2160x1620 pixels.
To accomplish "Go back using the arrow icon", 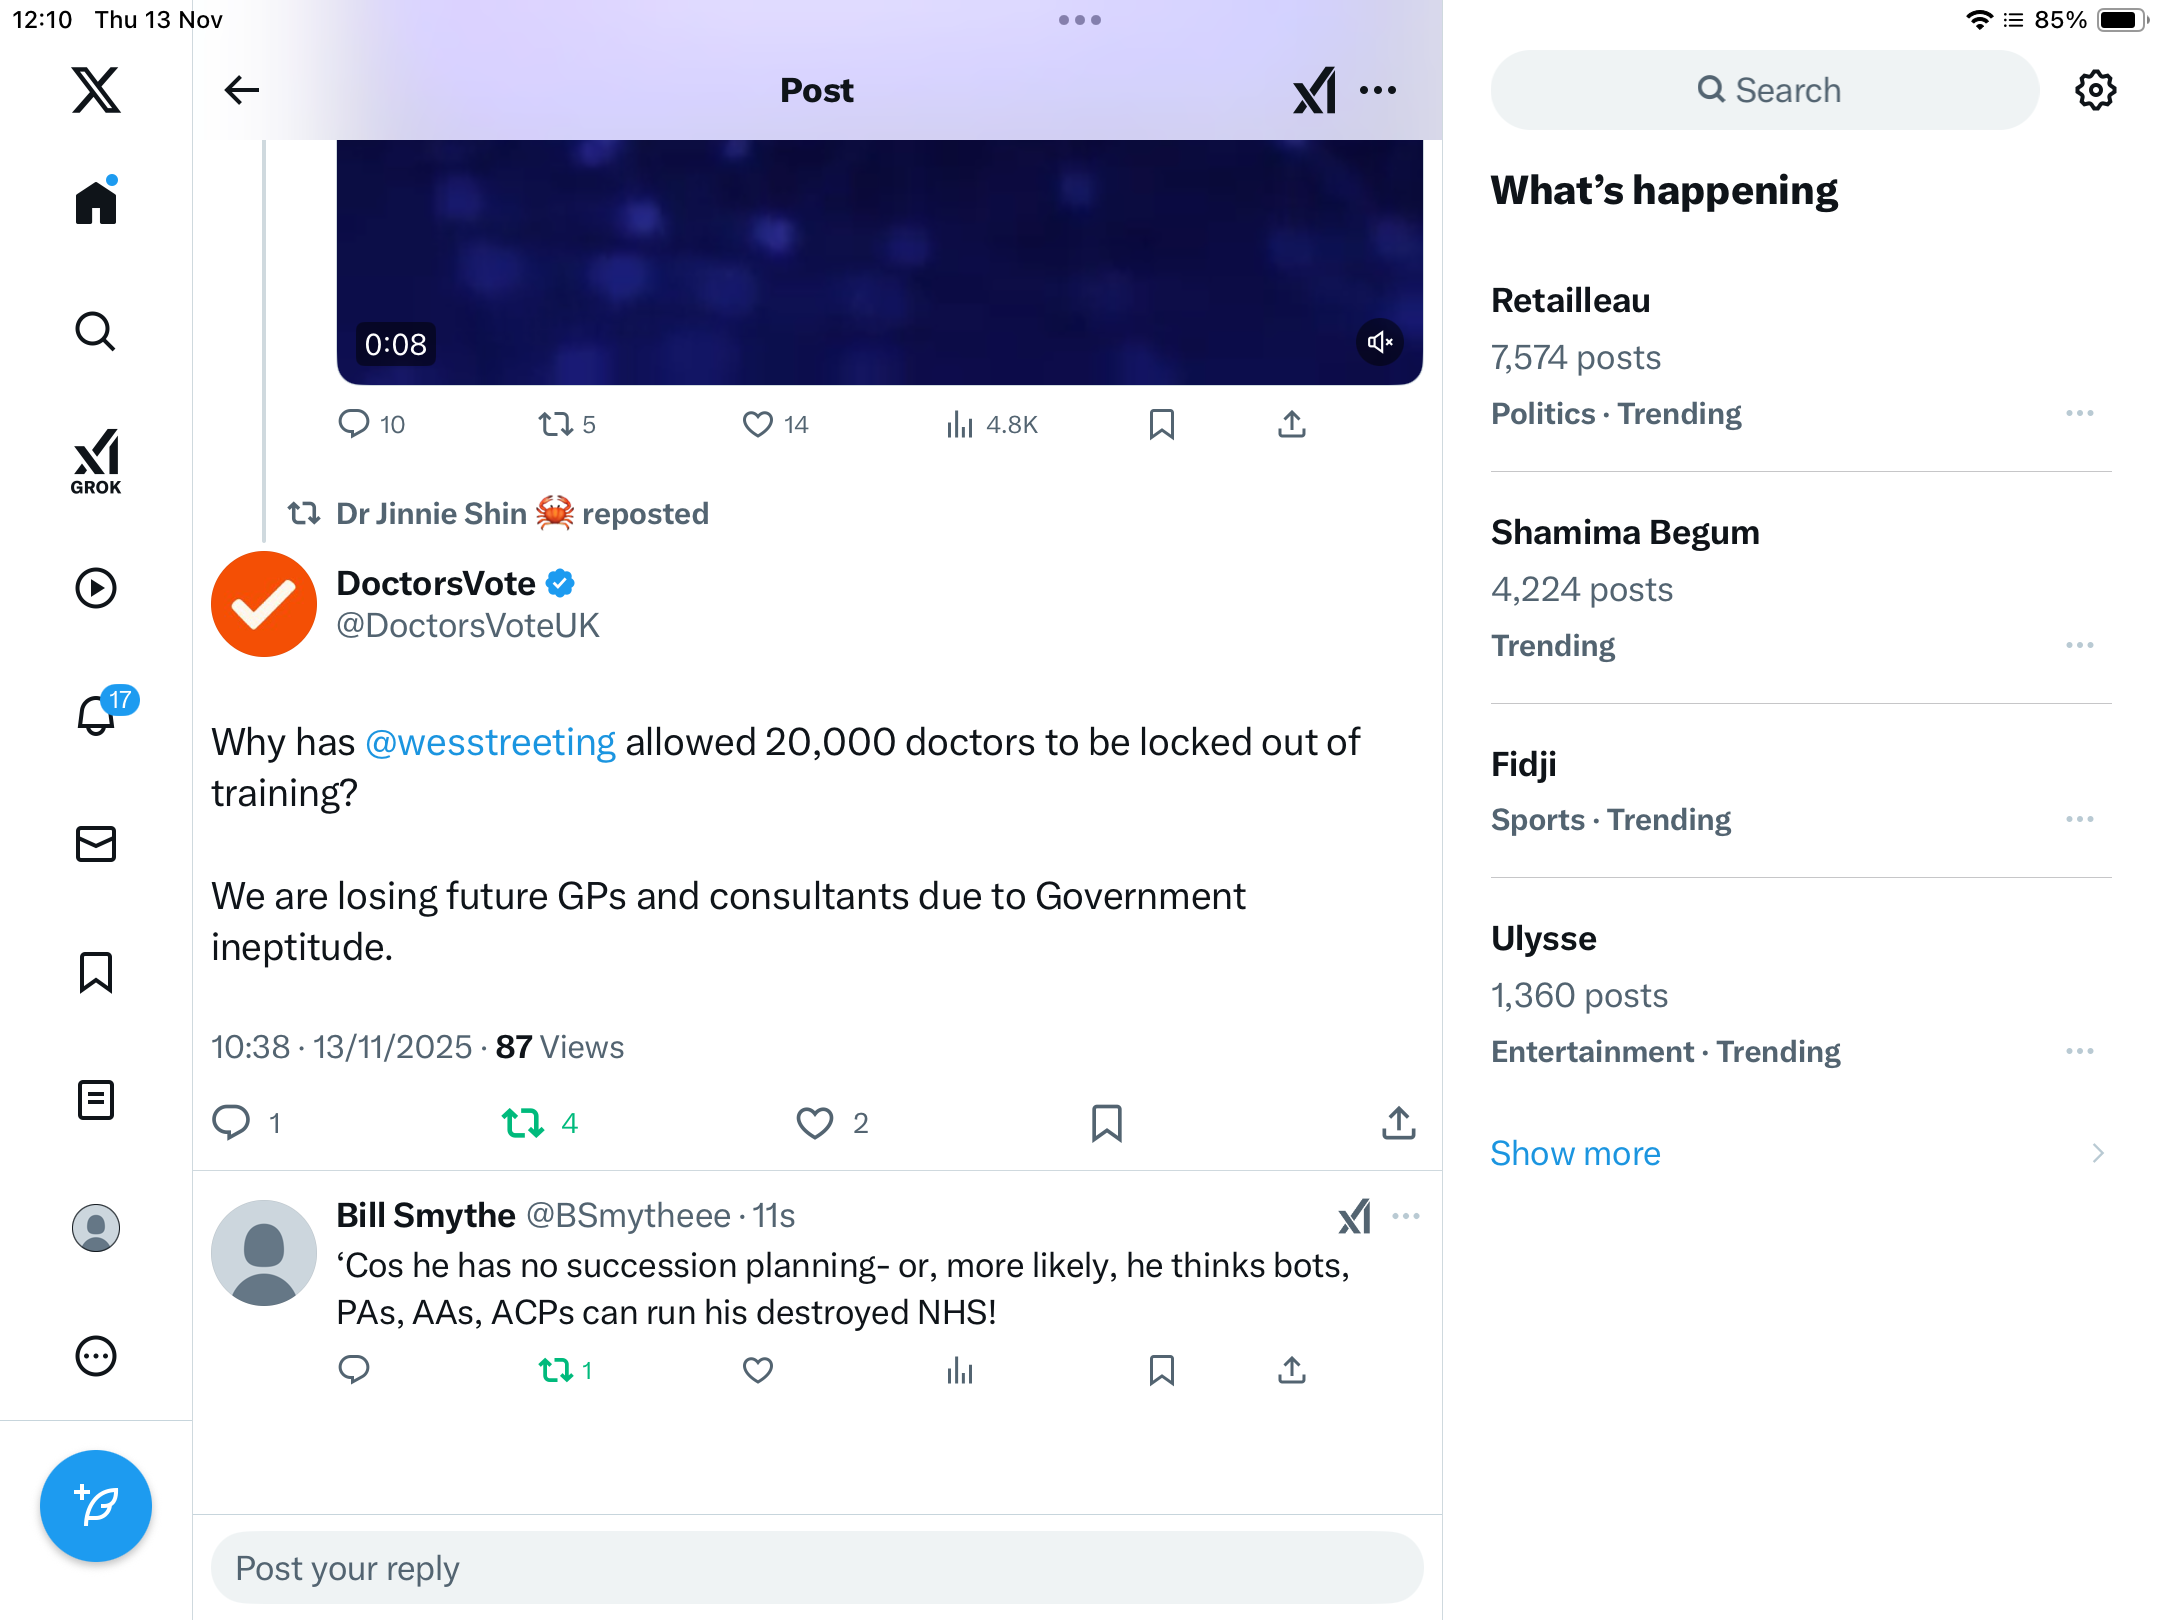I will coord(242,90).
